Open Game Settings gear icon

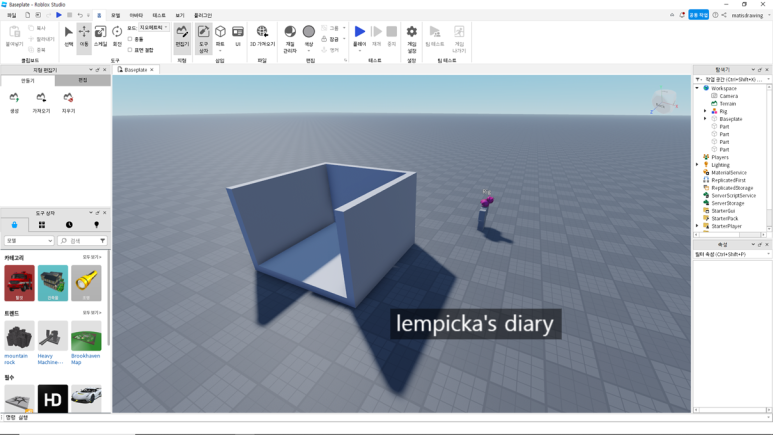[412, 38]
